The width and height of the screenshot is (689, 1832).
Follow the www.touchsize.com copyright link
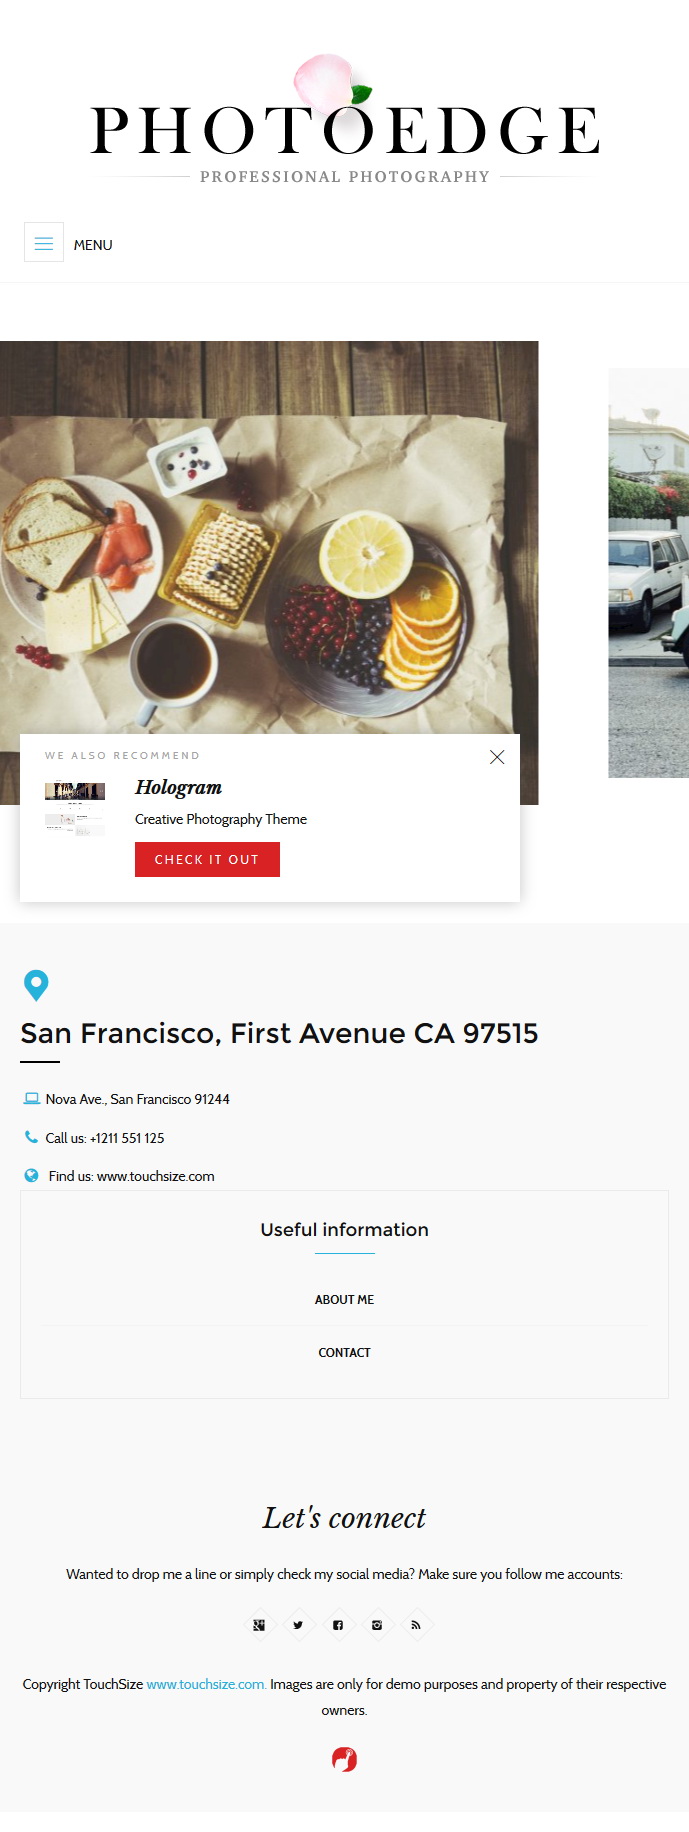click(206, 1684)
